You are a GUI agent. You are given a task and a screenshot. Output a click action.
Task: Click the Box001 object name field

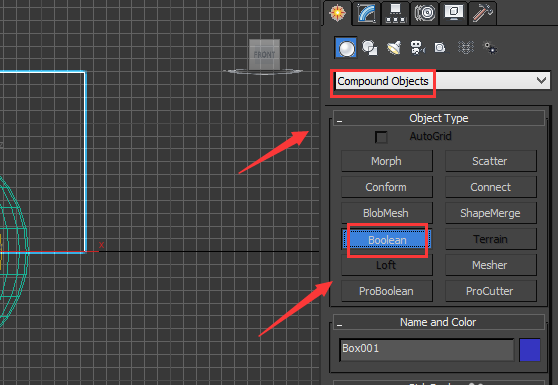pos(426,349)
